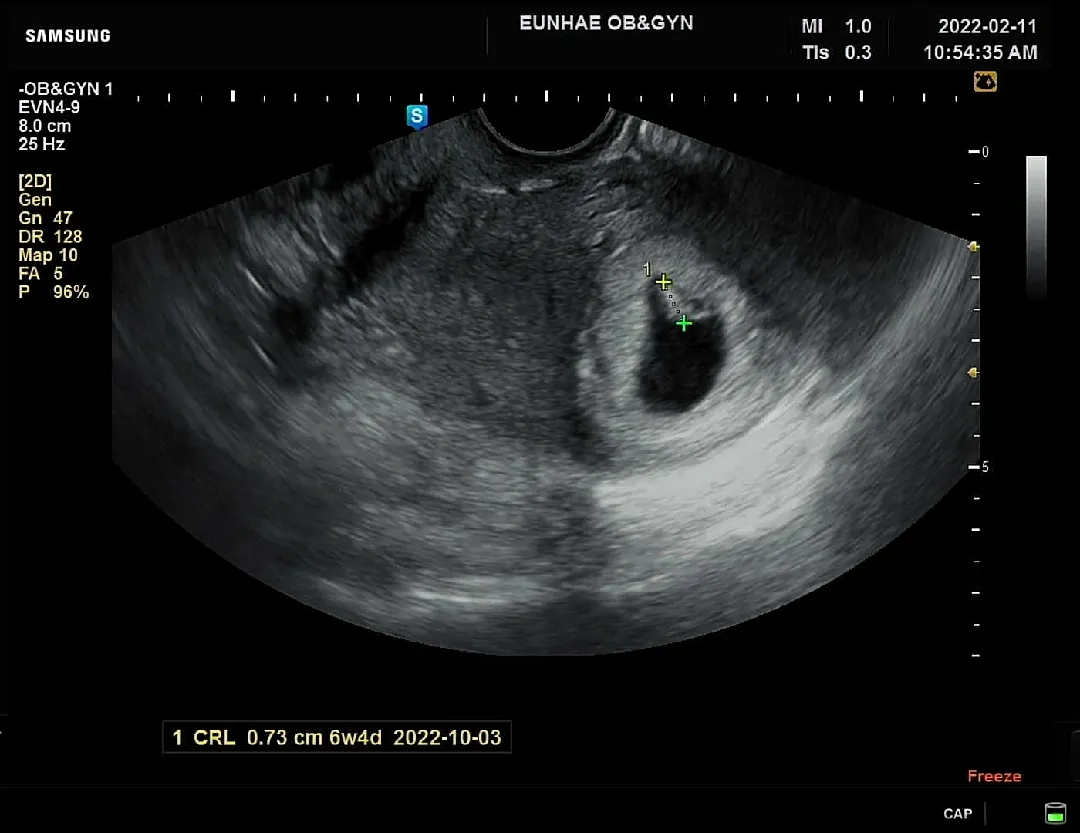Click the date 2022-02-11 display

pyautogui.click(x=987, y=26)
